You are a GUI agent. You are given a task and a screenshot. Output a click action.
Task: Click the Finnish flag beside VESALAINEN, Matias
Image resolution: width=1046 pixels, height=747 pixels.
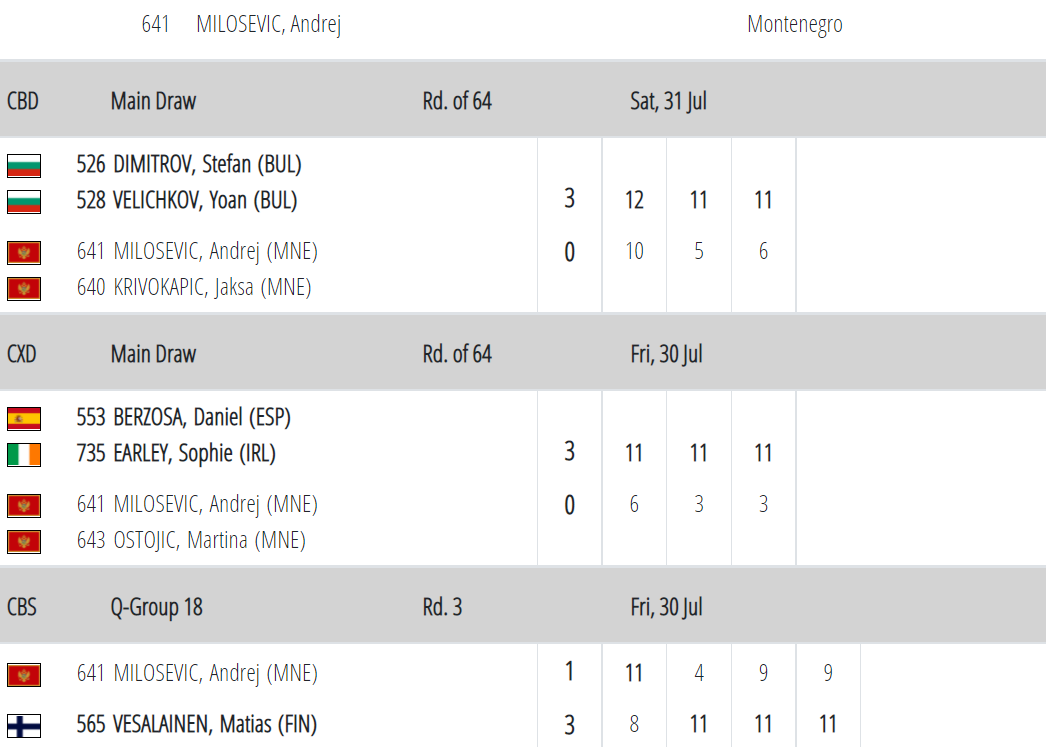point(24,724)
